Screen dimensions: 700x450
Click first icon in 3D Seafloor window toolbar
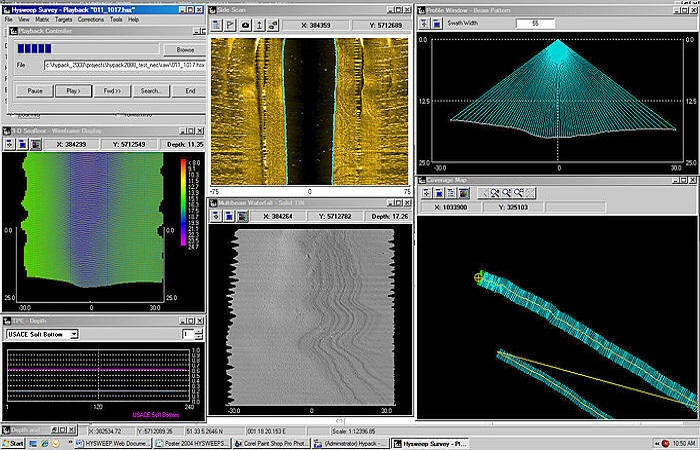click(x=9, y=144)
